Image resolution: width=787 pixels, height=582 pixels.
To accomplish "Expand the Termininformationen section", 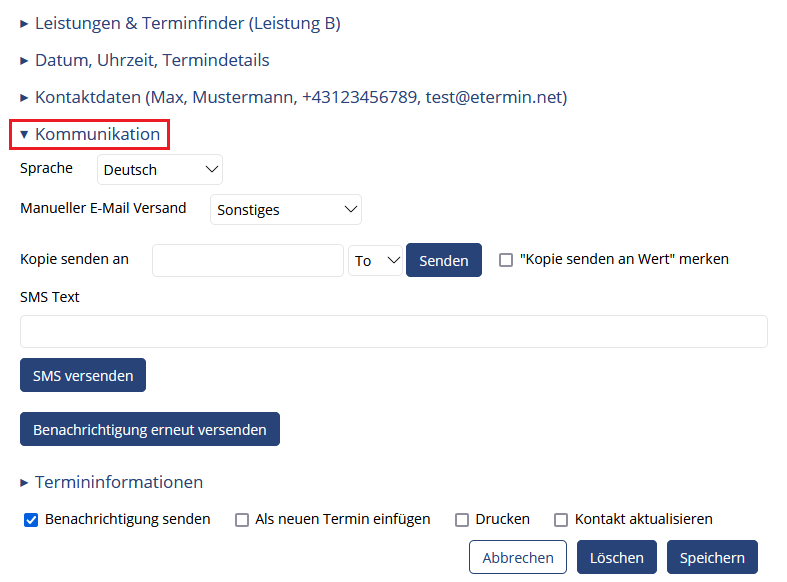I will (111, 482).
